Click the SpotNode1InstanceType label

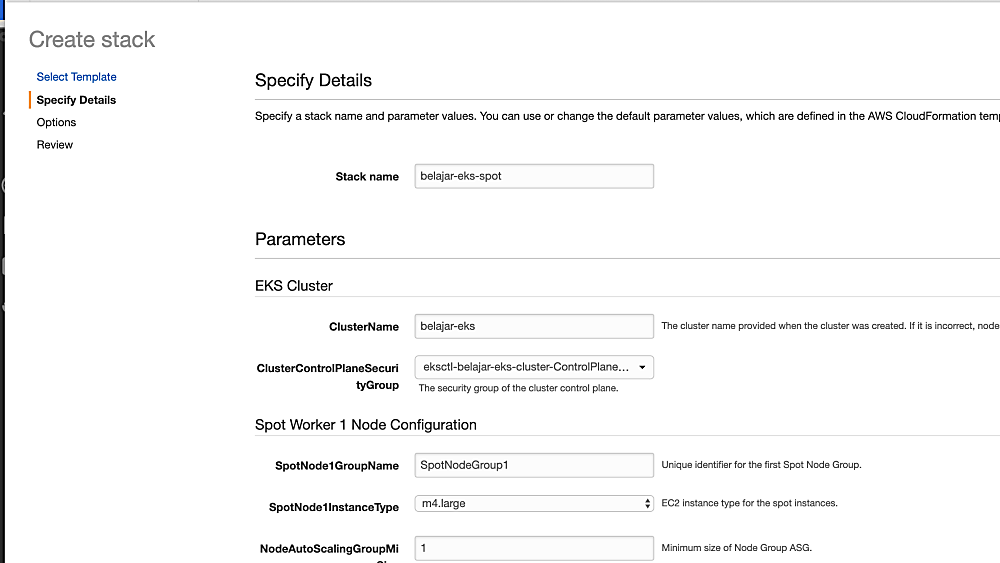(x=334, y=508)
